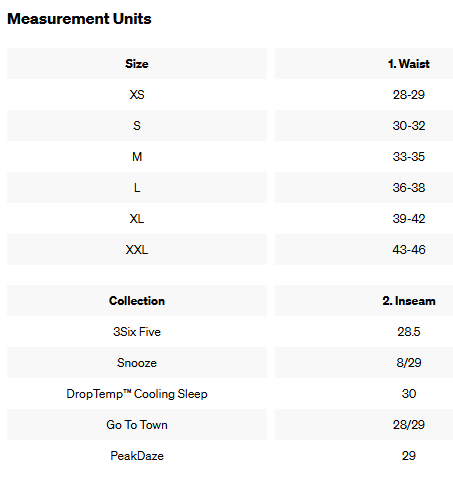The width and height of the screenshot is (453, 477).
Task: Select the 1. Waist column header
Action: [x=364, y=64]
